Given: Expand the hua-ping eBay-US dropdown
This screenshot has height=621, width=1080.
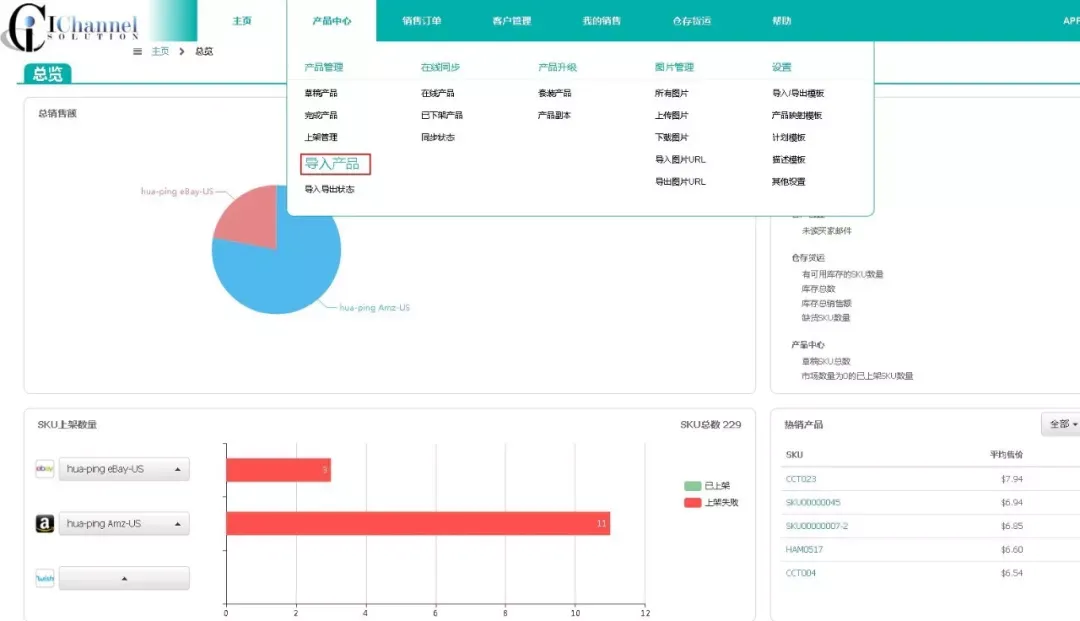Looking at the screenshot, I should point(124,469).
